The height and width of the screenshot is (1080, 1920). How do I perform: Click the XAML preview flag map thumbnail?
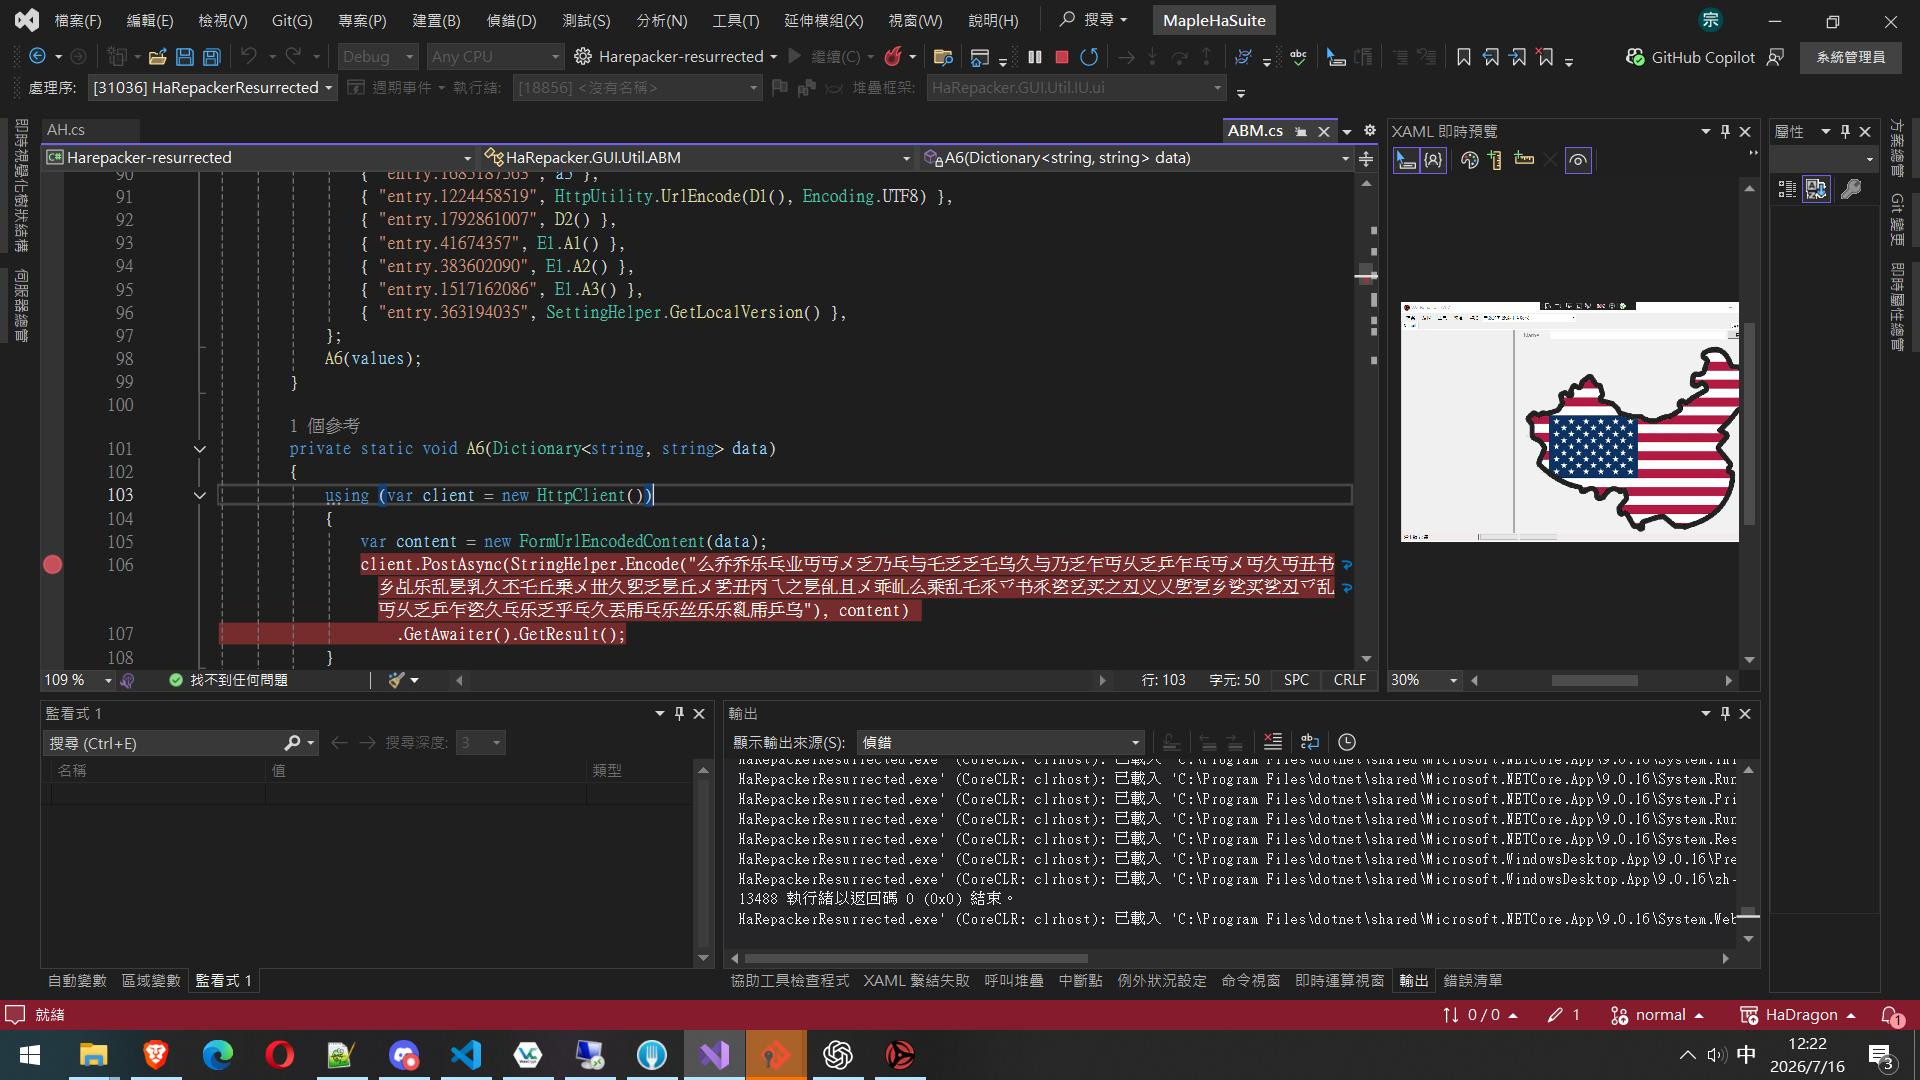(x=1569, y=421)
